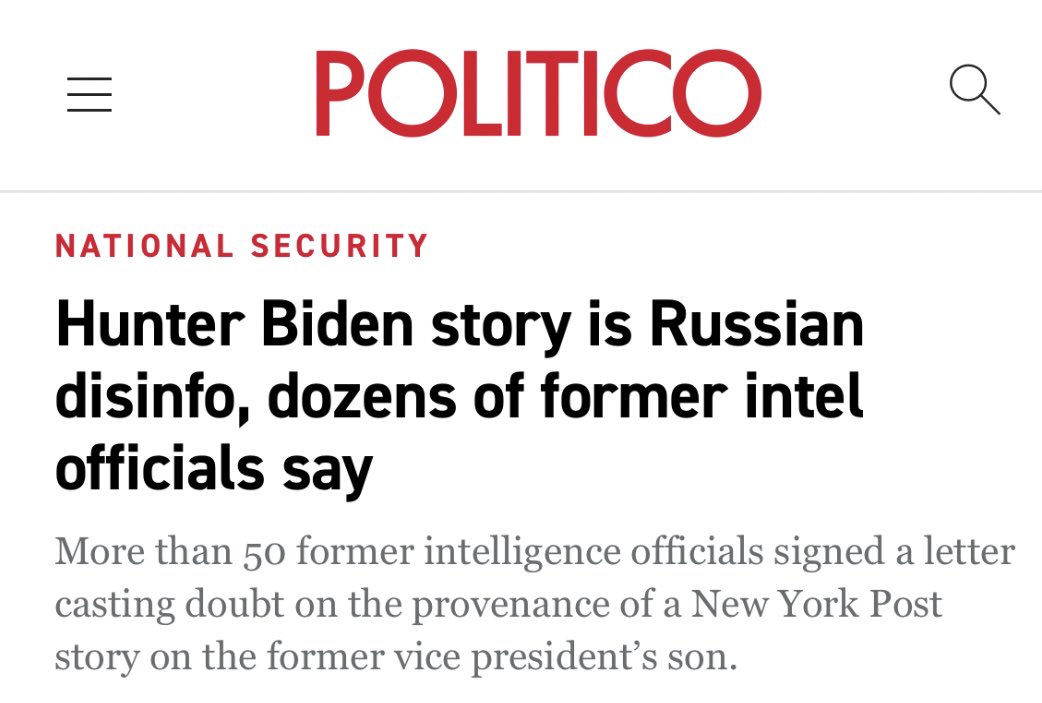Click the word "SECURITY" in the section label
The height and width of the screenshot is (703, 1042).
point(340,245)
